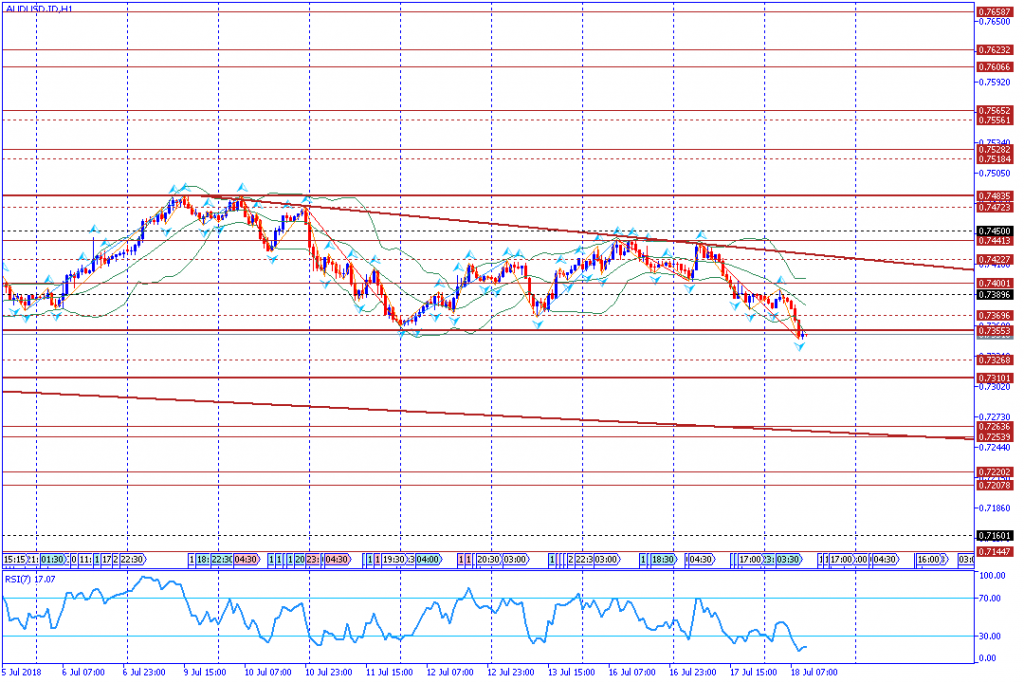Click the 0.73553 support level label
This screenshot has width=1024, height=683.
(995, 331)
